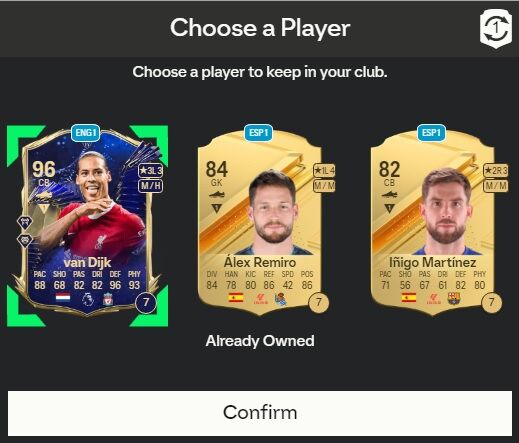
Task: Click the player pick badge icon top right
Action: pos(496,29)
